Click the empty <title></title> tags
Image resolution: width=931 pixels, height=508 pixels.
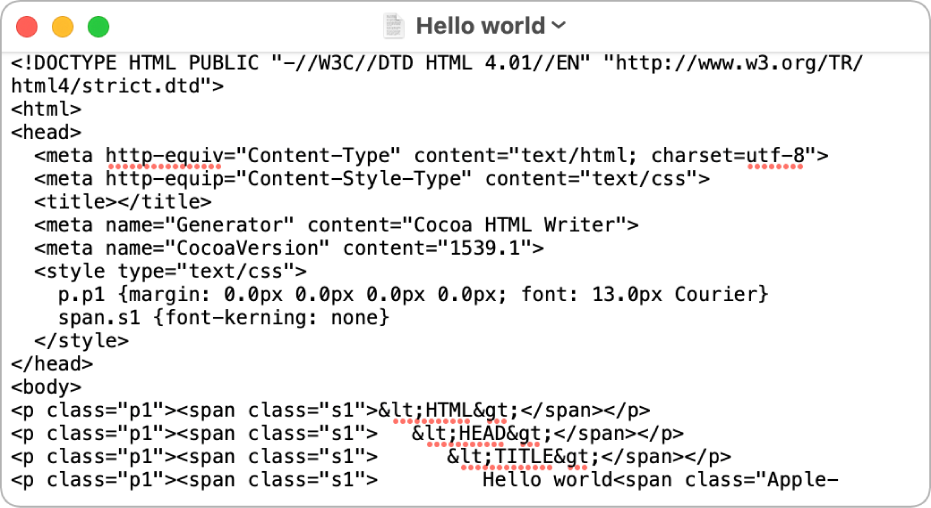pos(123,202)
